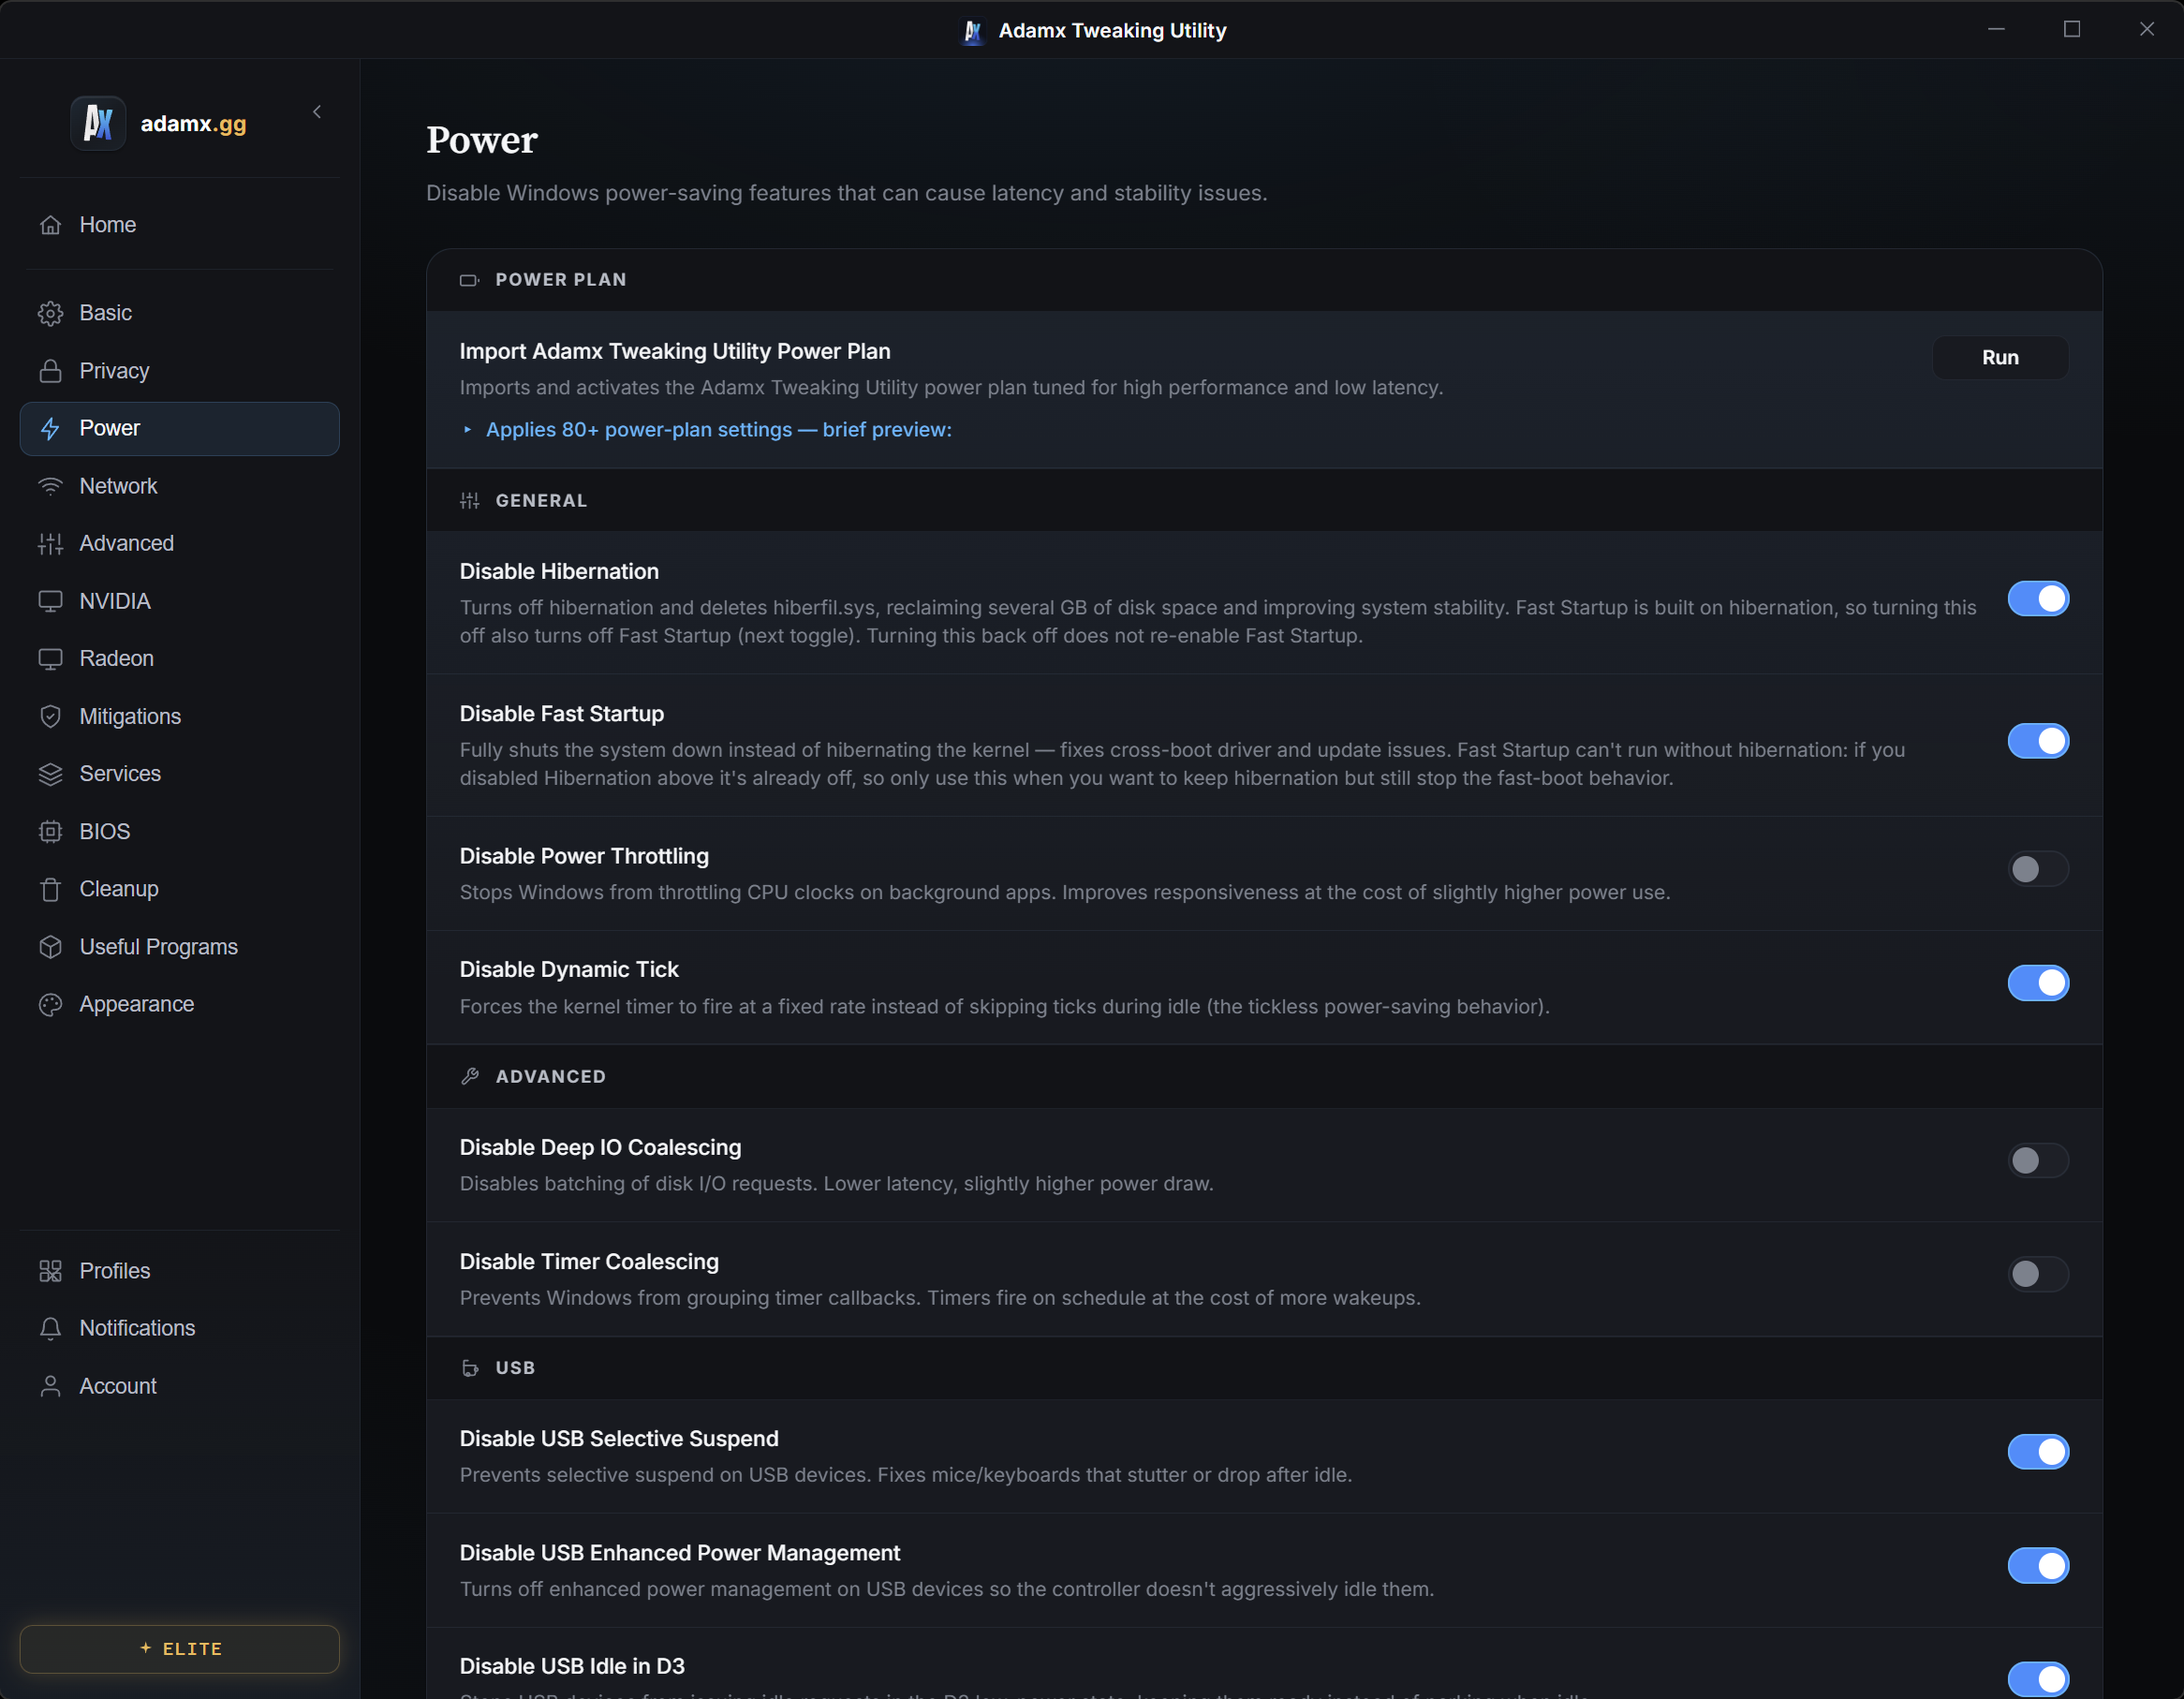This screenshot has width=2184, height=1699.
Task: Click the Services layers icon
Action: (50, 774)
